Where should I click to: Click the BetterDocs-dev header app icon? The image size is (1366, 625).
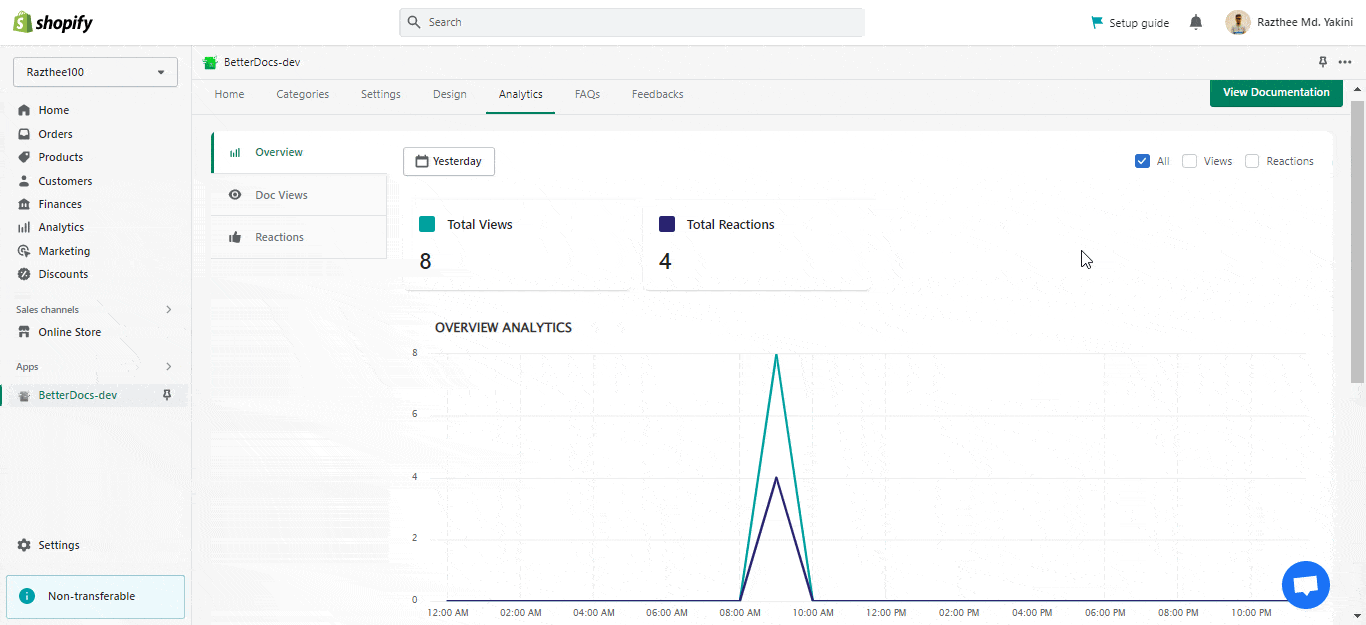pyautogui.click(x=210, y=62)
